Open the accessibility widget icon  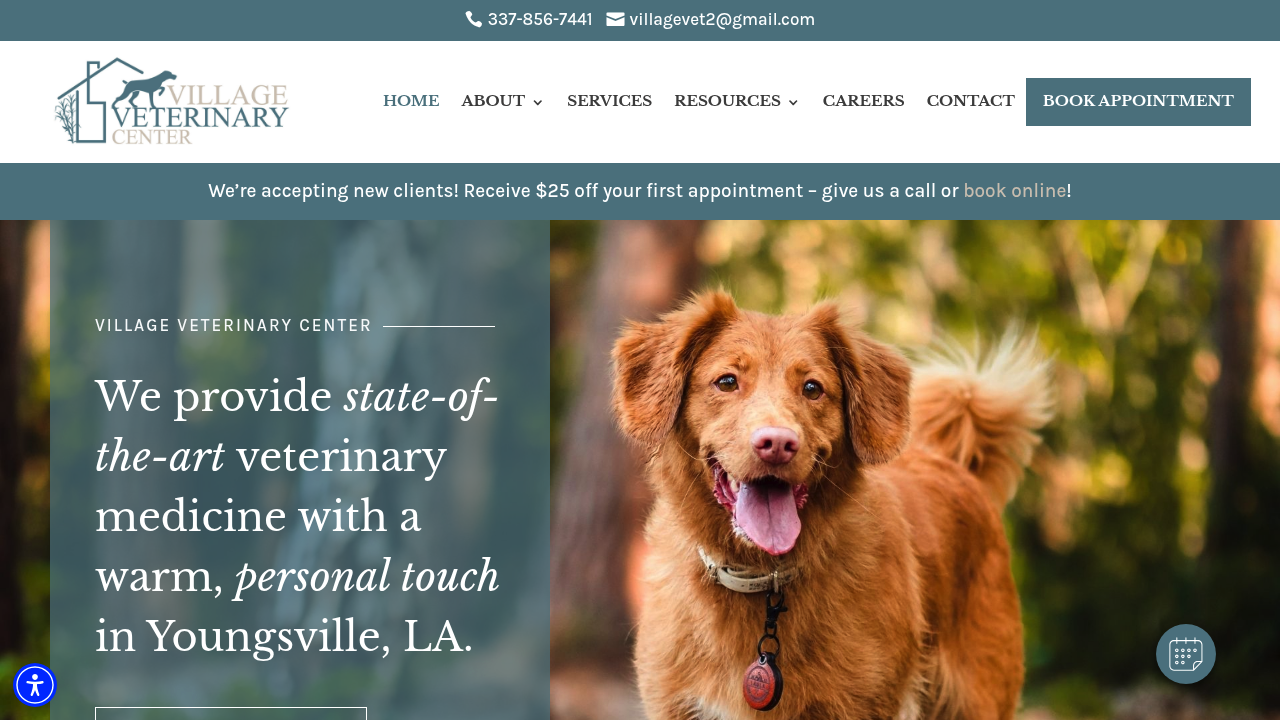coord(35,685)
